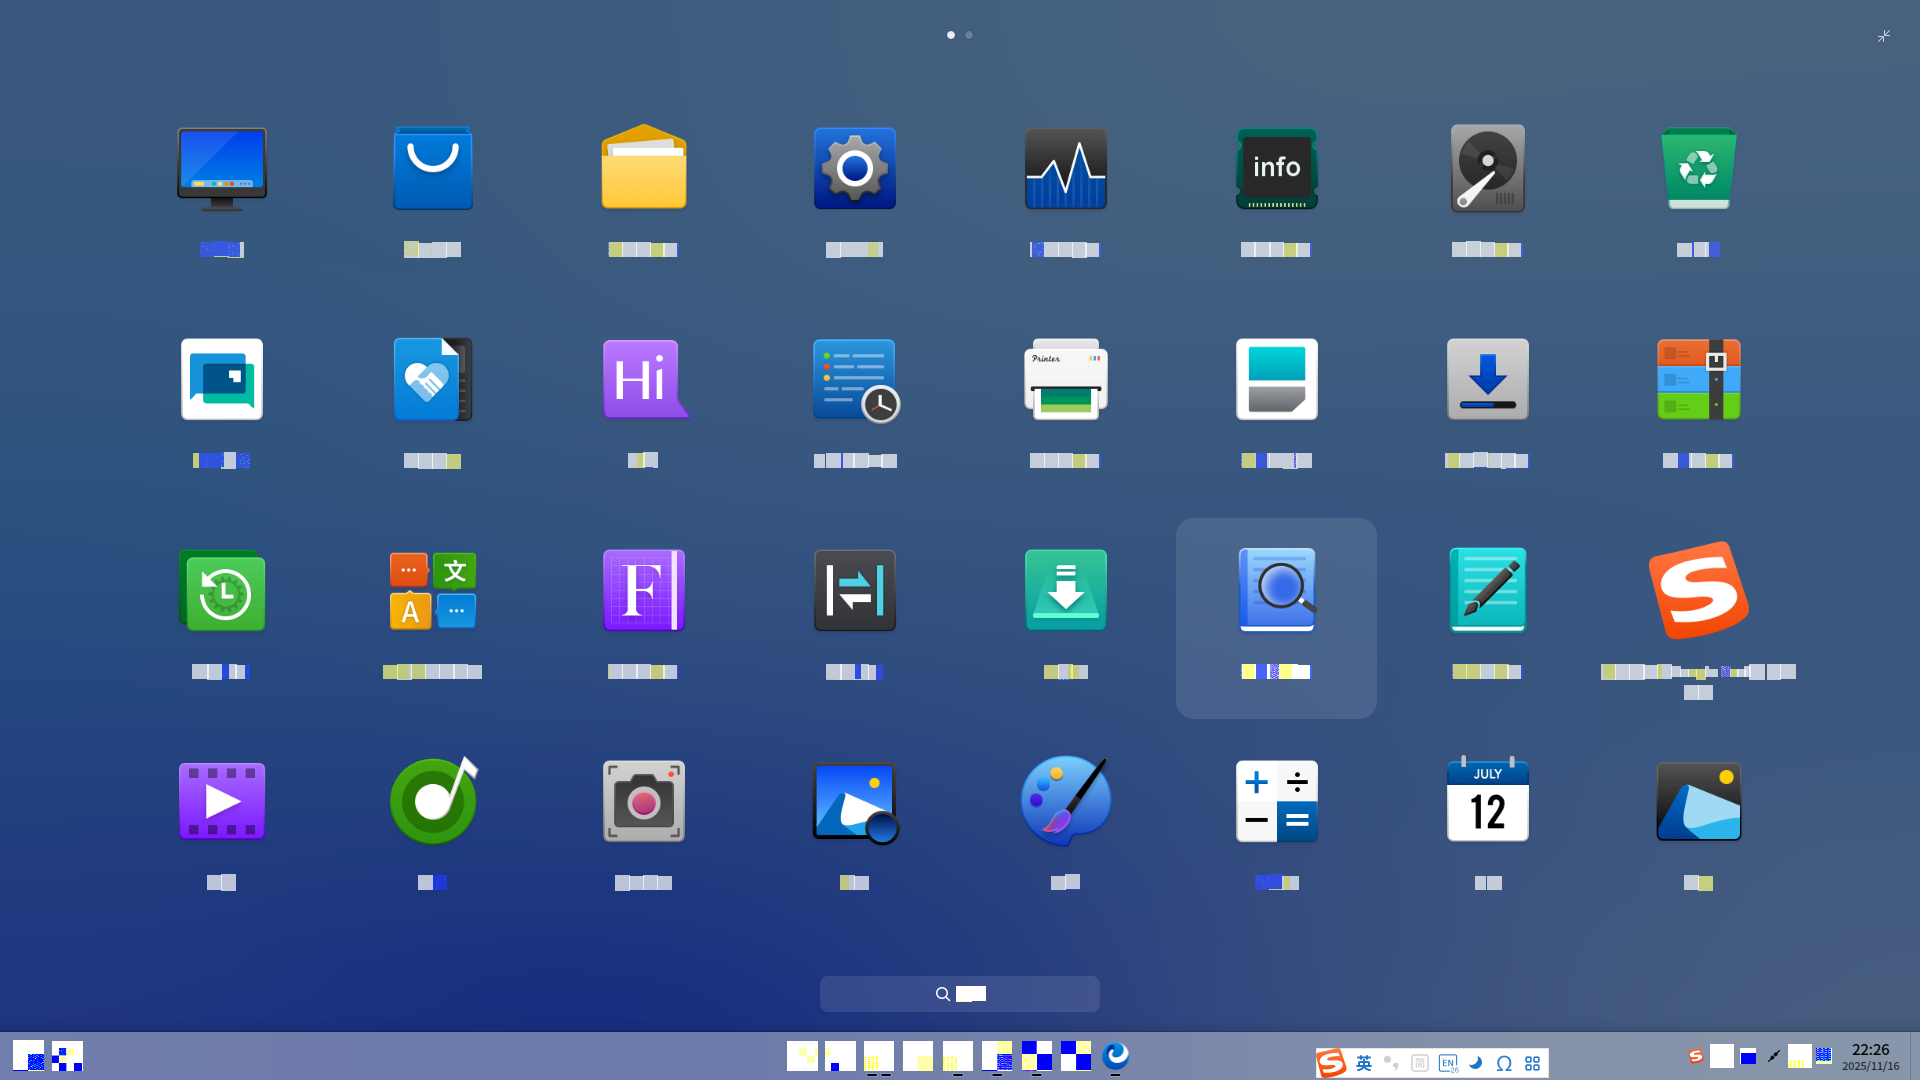Open the purple Movie player icon
The image size is (1920, 1080).
pyautogui.click(x=221, y=801)
